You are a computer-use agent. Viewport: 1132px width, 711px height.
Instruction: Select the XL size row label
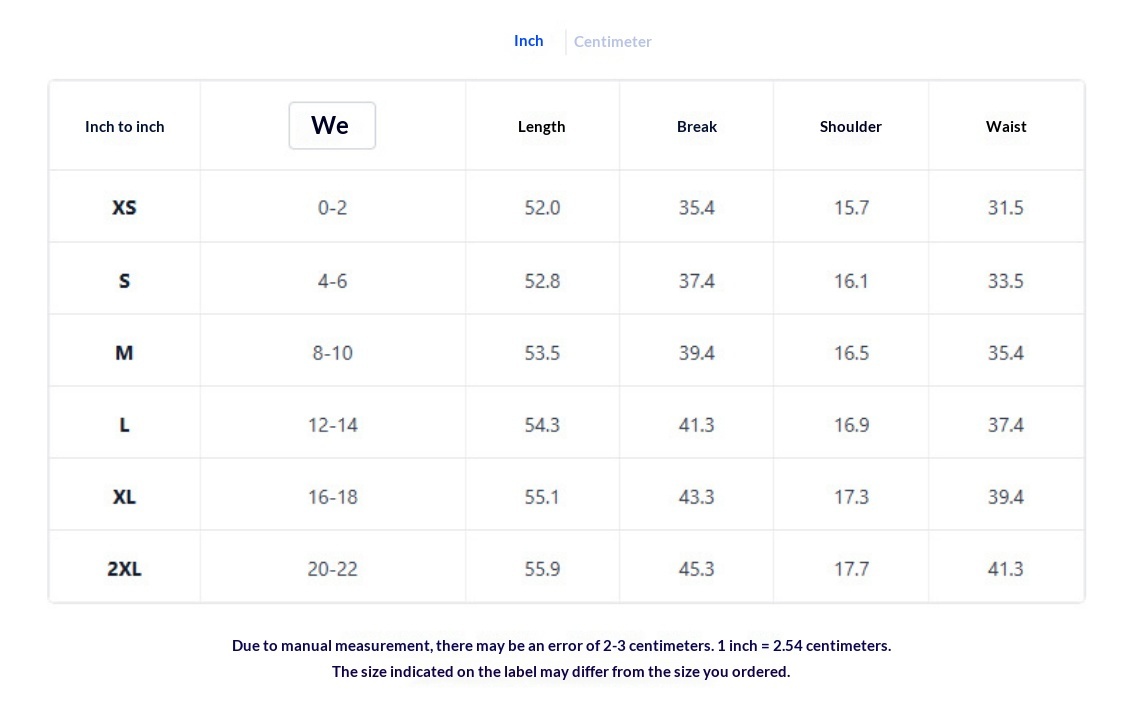(124, 497)
